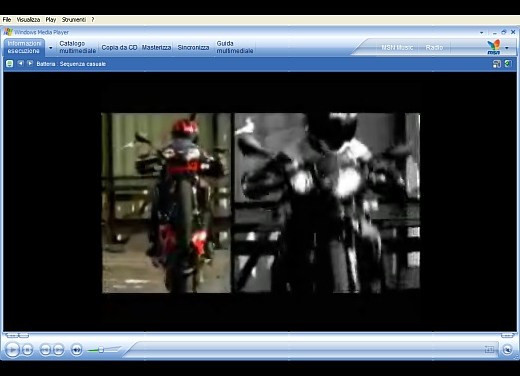Stop playback with the Stop button
Viewport: 520px width, 376px height.
[28, 350]
